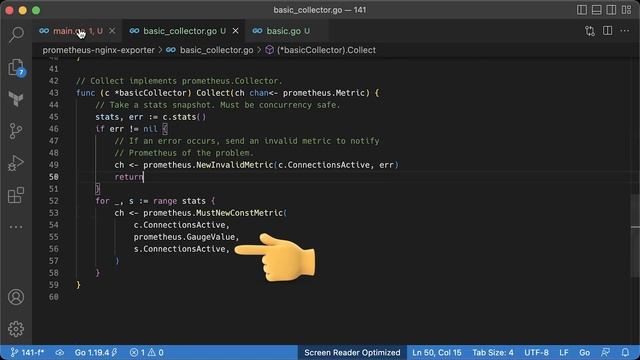
Task: Open problems indicator showing 1 error 0 warnings
Action: pos(147,353)
